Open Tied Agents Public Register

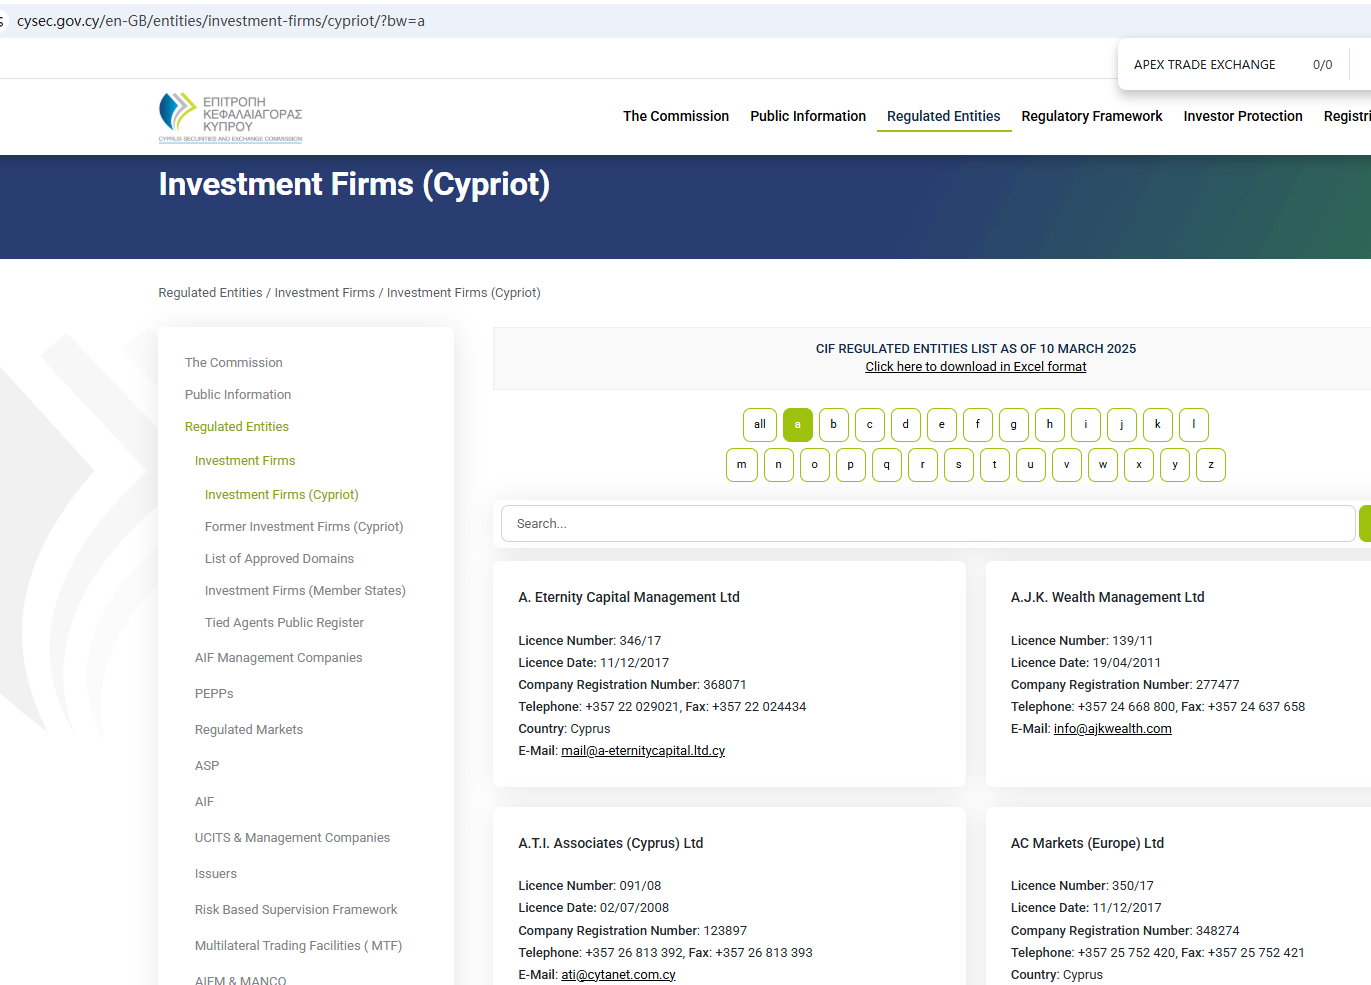coord(284,623)
